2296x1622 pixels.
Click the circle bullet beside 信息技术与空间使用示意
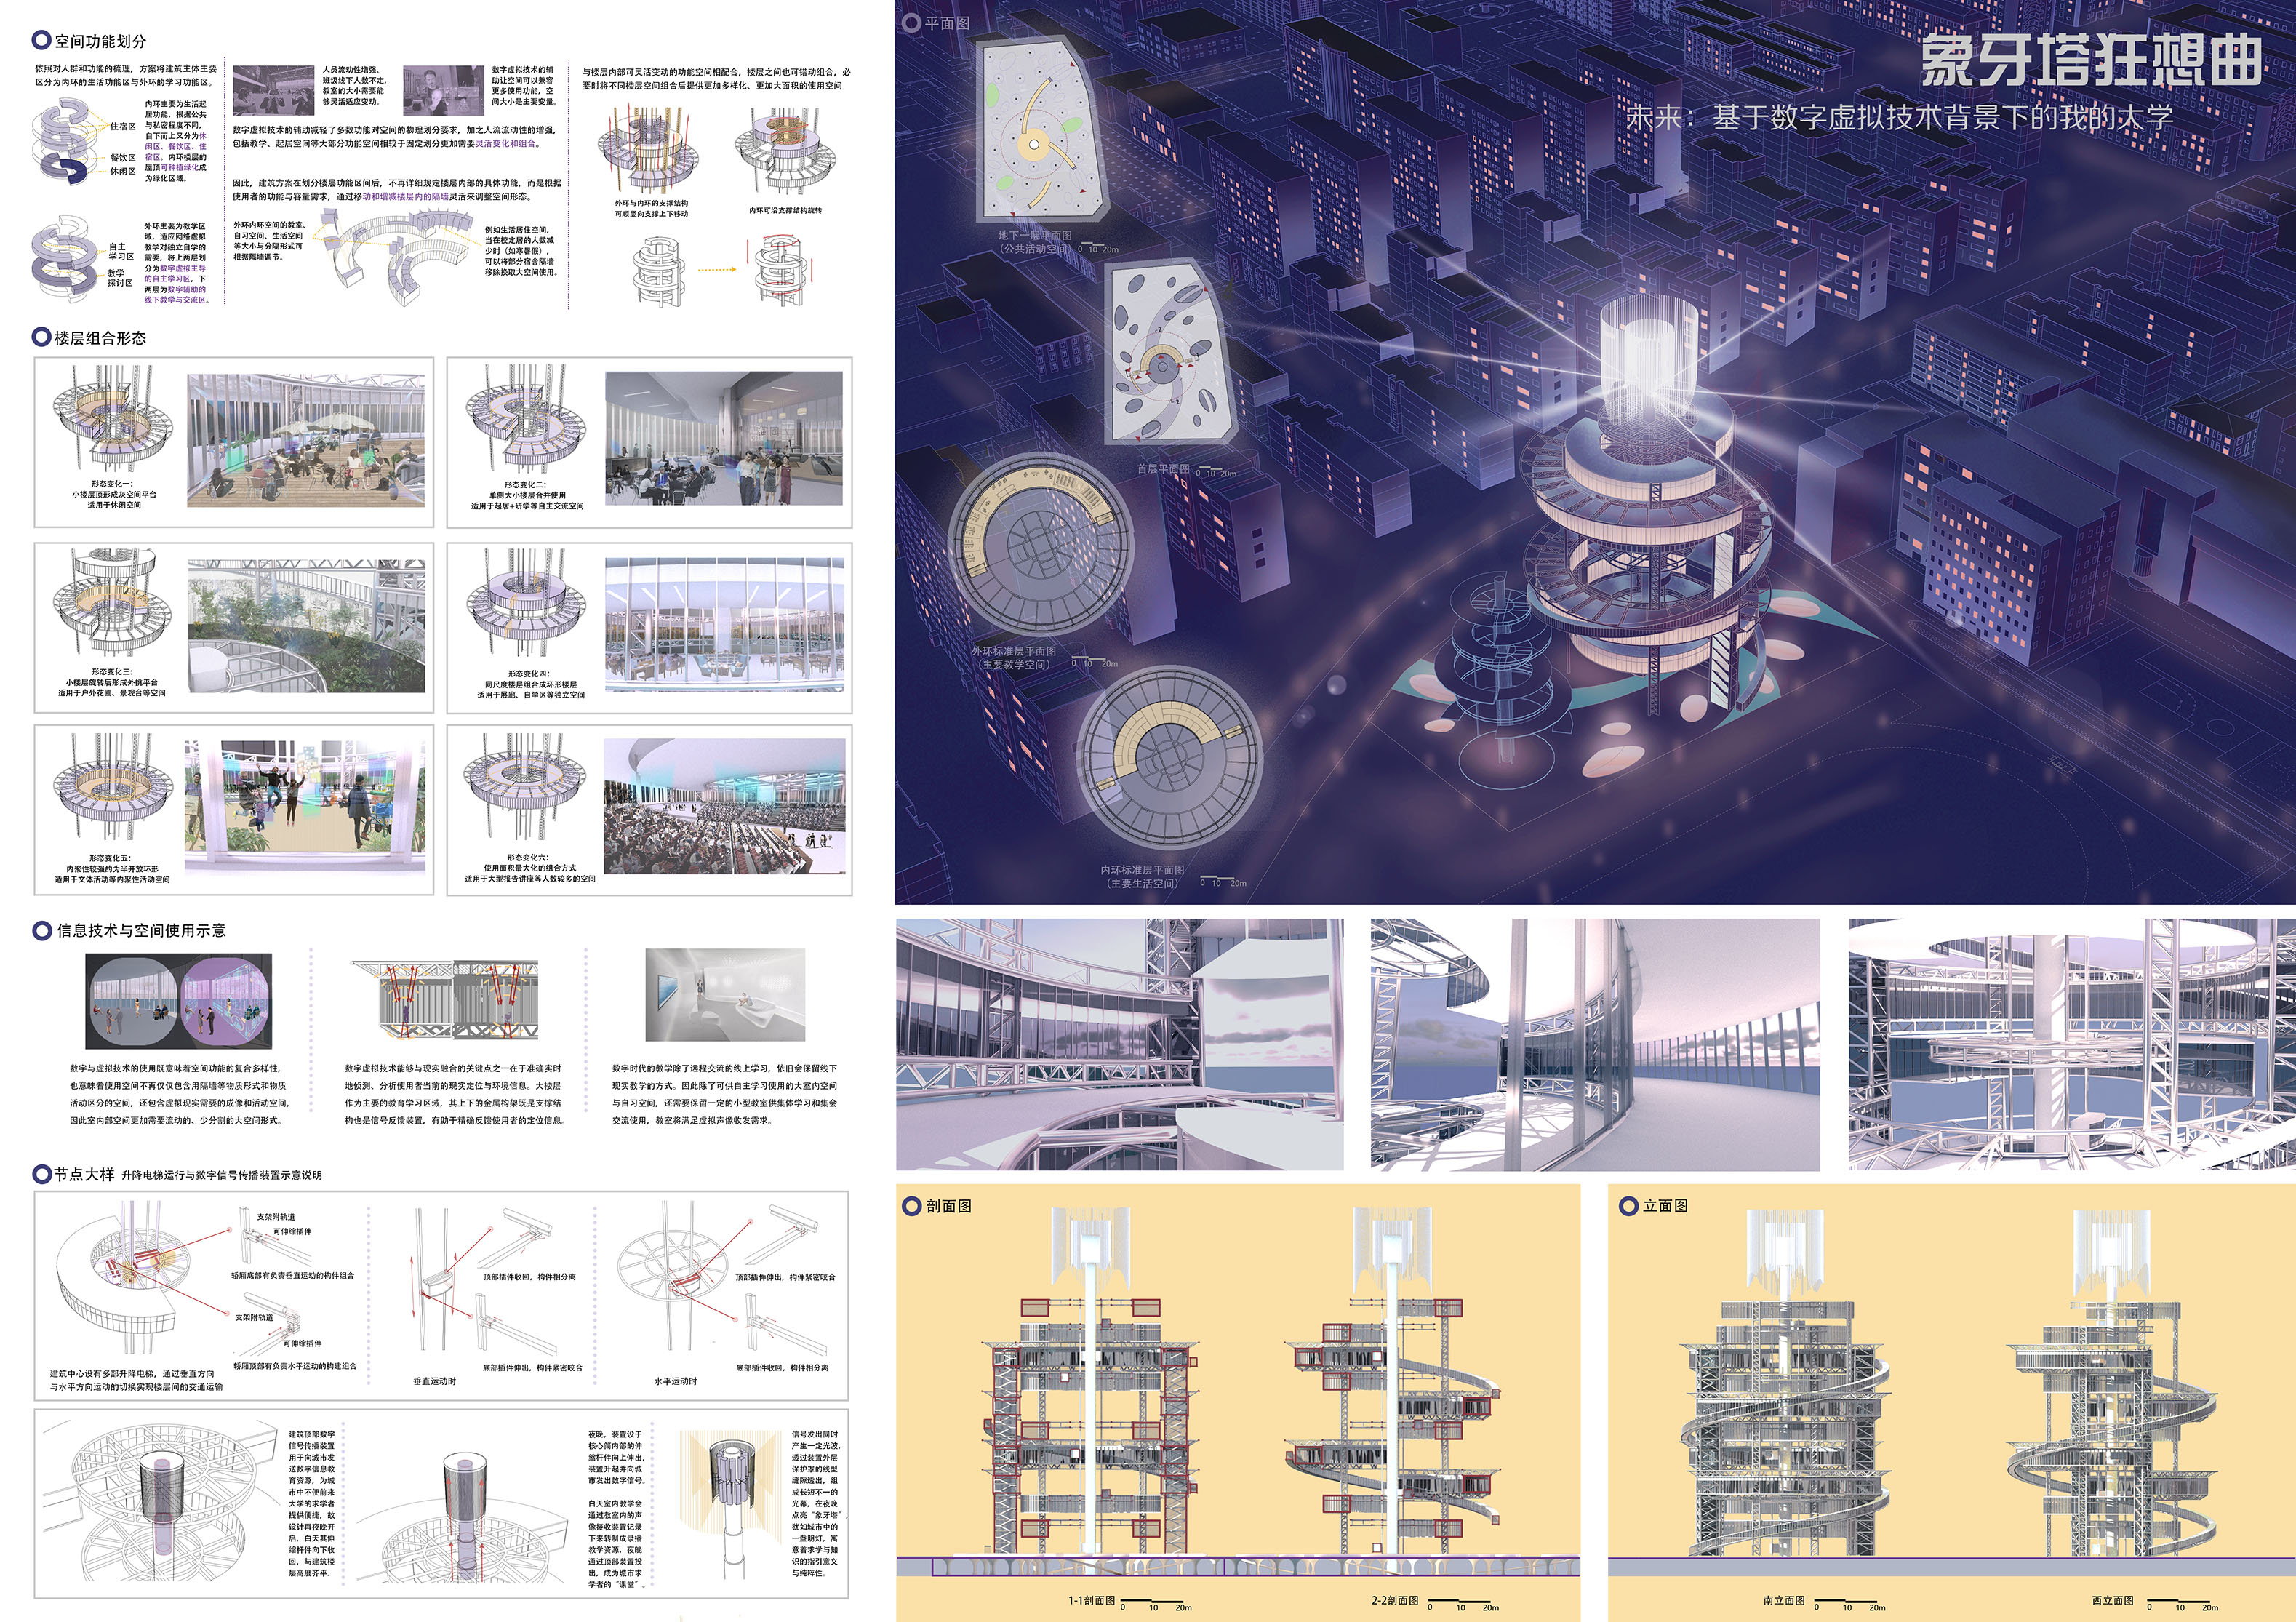click(x=41, y=930)
